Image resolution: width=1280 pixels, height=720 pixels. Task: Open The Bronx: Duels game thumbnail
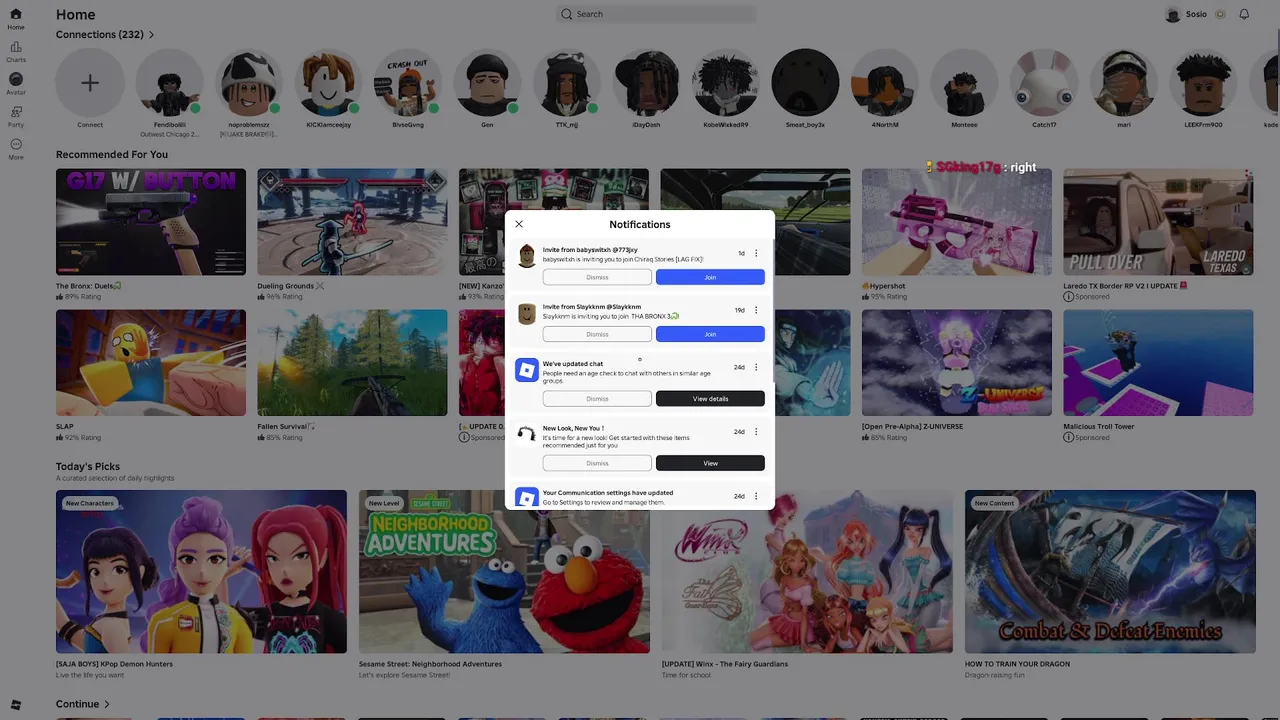[151, 222]
